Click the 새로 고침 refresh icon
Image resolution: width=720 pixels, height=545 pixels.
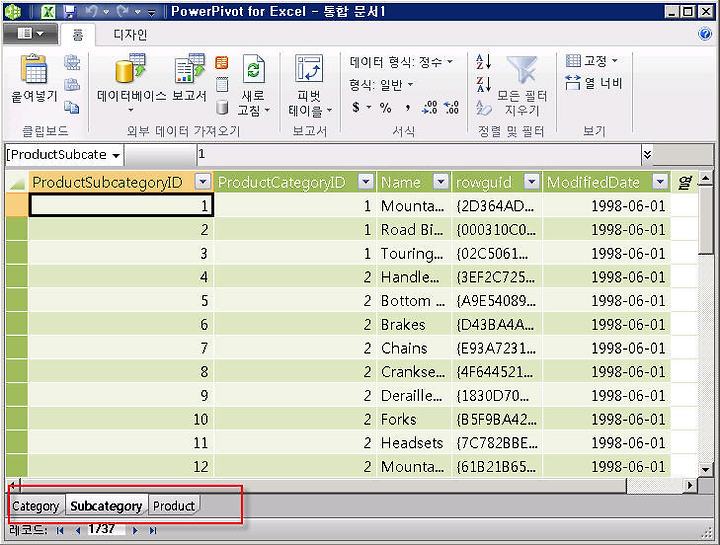253,68
